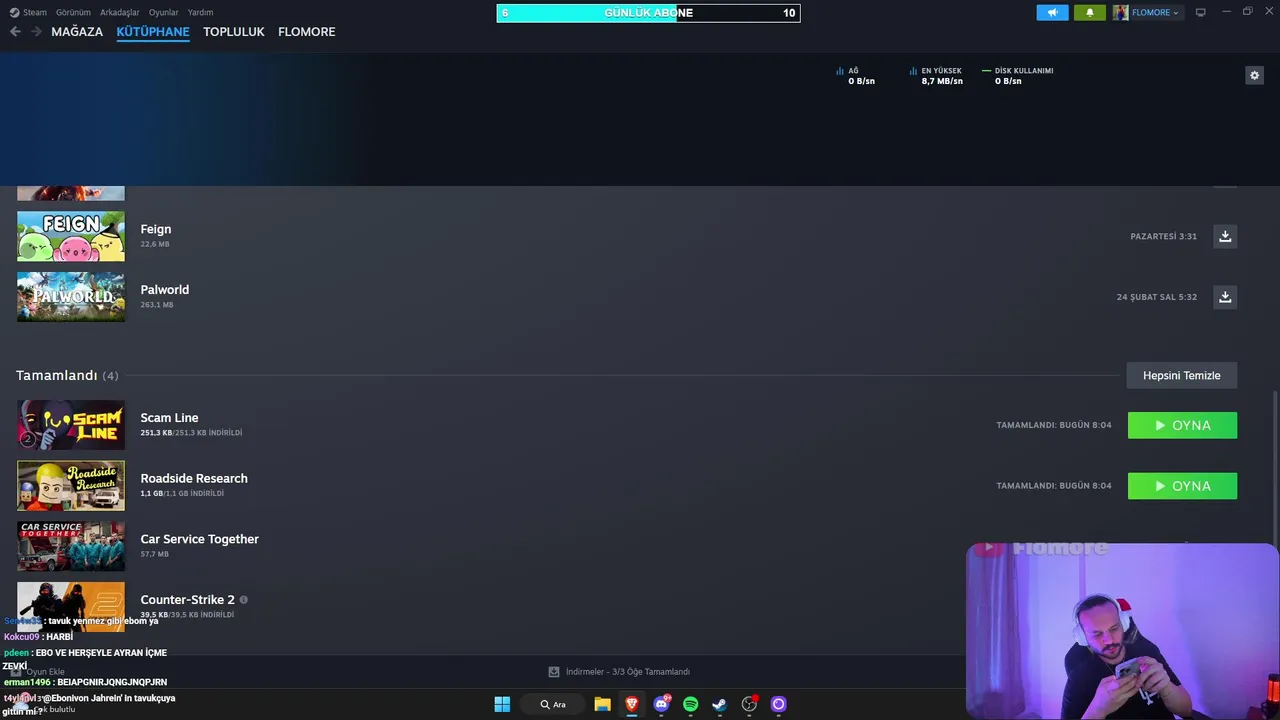Open OBS Studio from taskbar
The height and width of the screenshot is (720, 1280).
(x=749, y=704)
